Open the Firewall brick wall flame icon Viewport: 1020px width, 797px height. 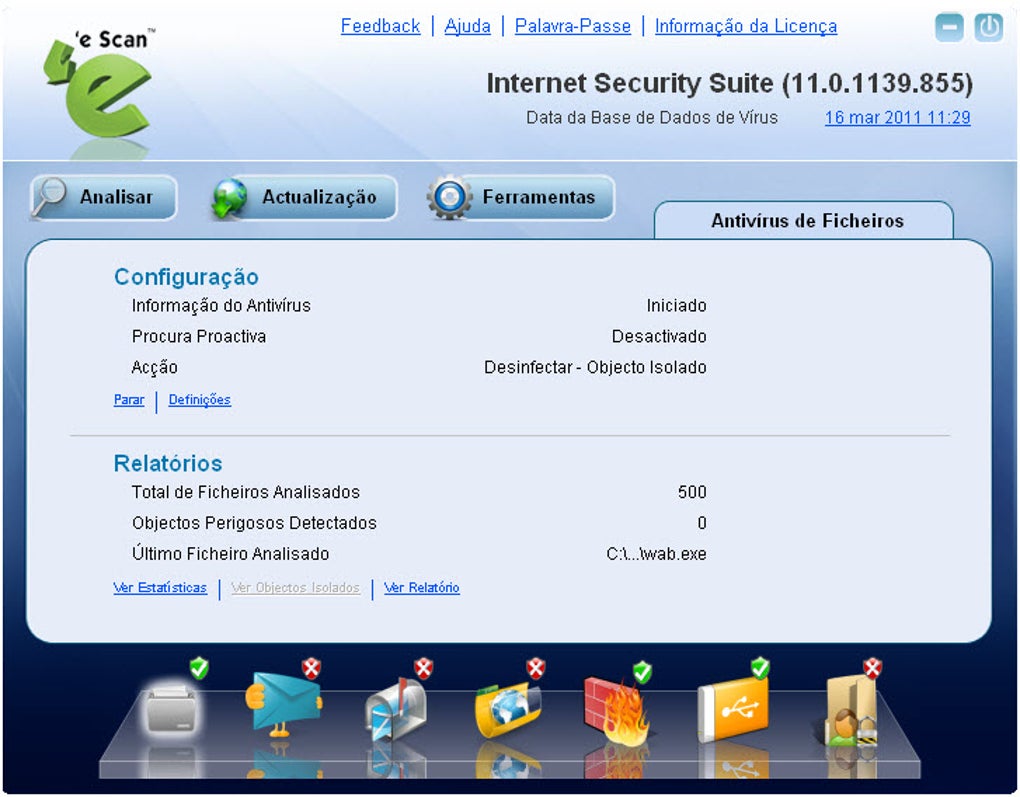pyautogui.click(x=616, y=711)
